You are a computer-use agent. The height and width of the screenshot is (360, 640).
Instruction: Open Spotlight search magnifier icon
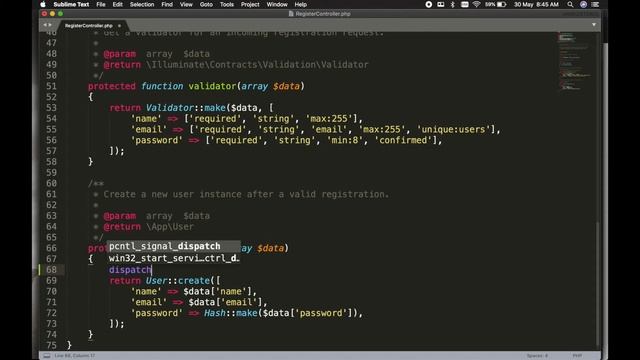pyautogui.click(x=570, y=4)
